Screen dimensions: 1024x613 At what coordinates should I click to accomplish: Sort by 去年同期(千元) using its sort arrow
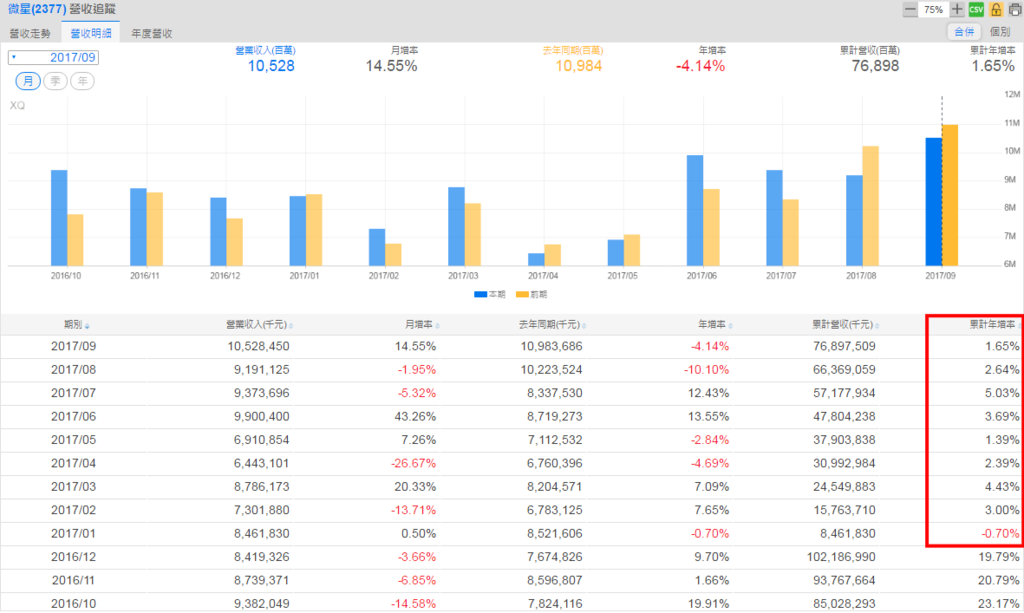[x=584, y=326]
